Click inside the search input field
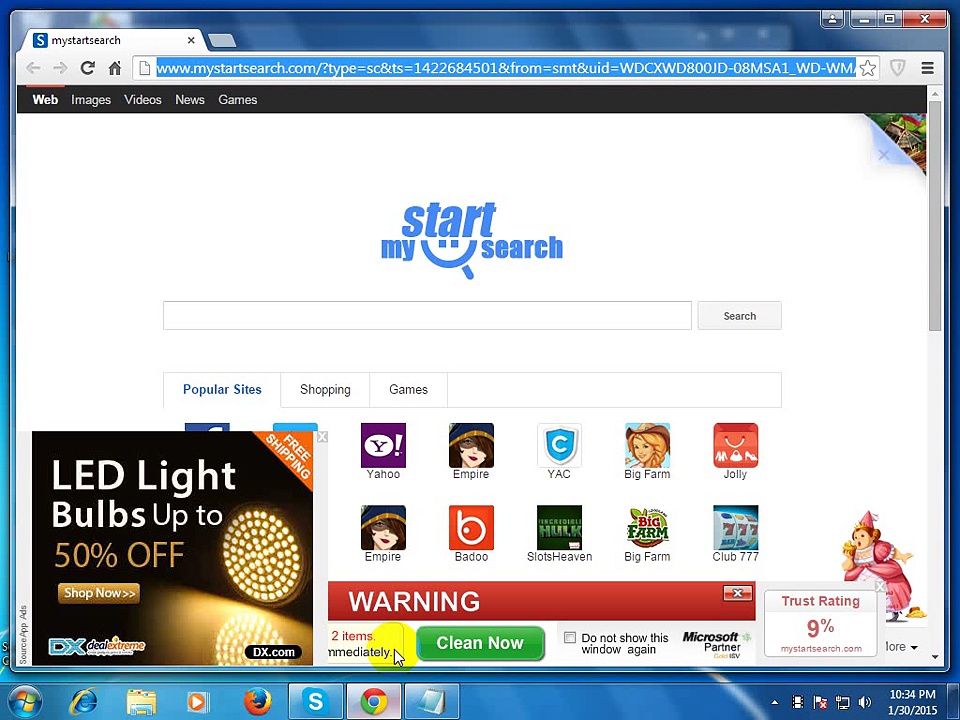 [x=427, y=316]
